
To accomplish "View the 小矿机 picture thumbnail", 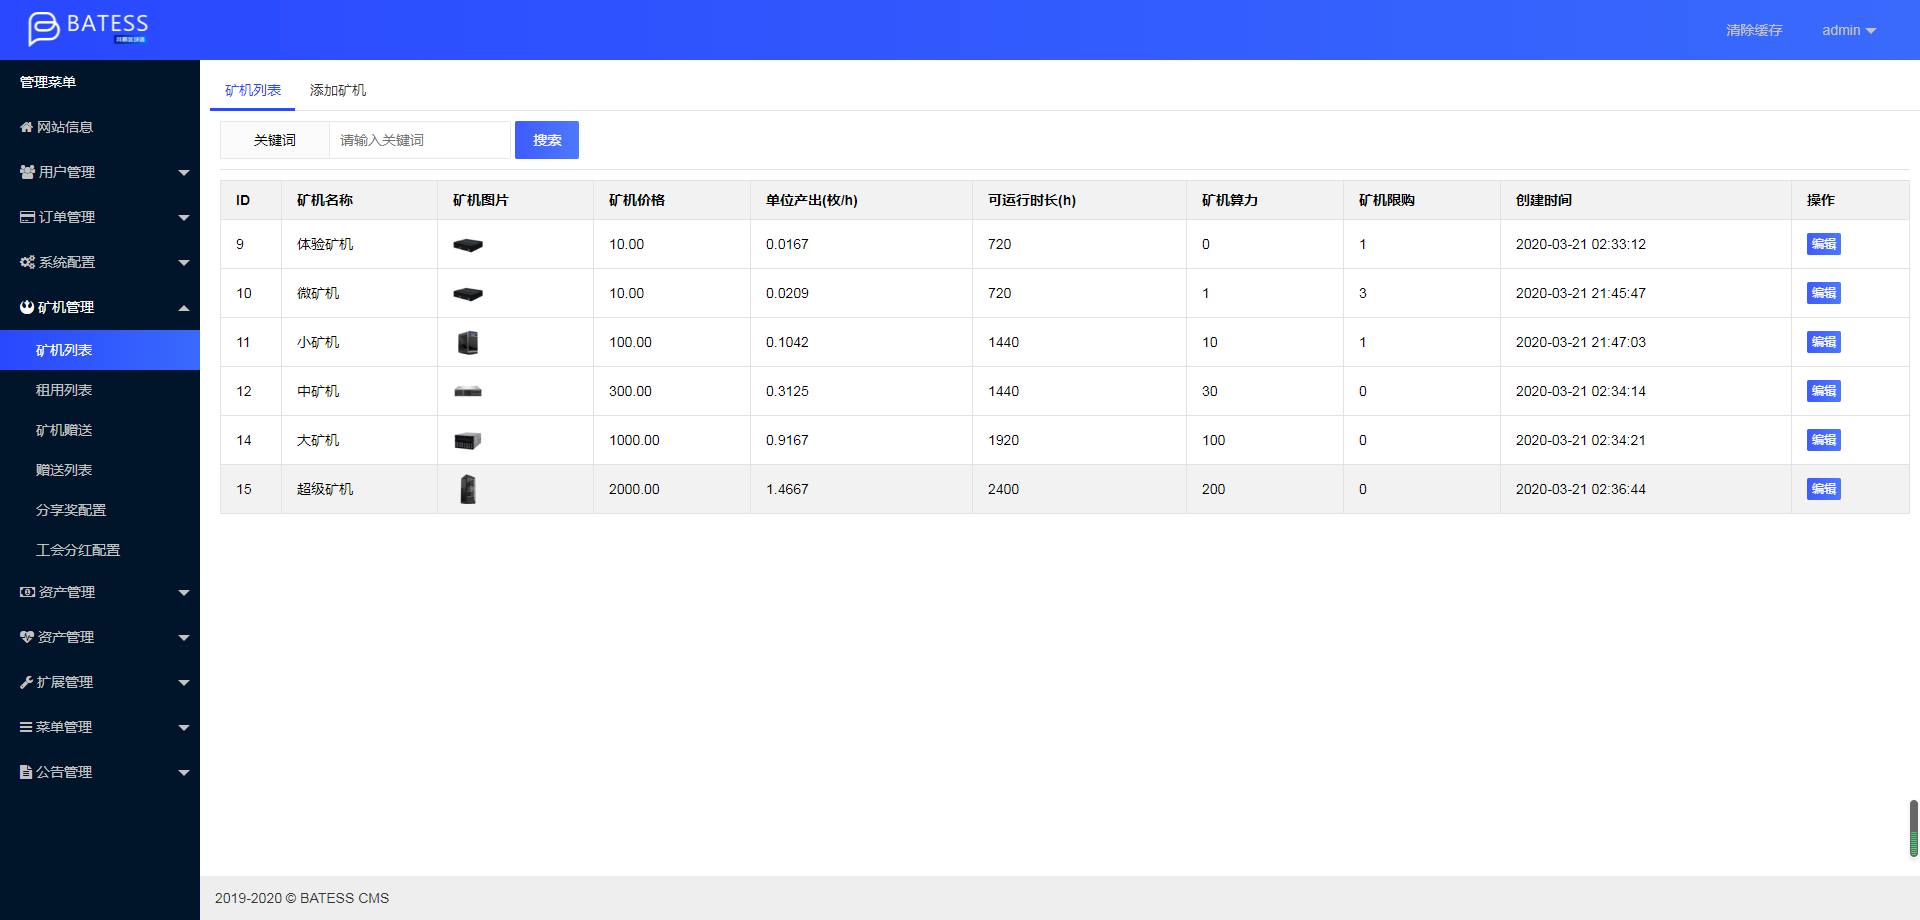I will [x=467, y=342].
